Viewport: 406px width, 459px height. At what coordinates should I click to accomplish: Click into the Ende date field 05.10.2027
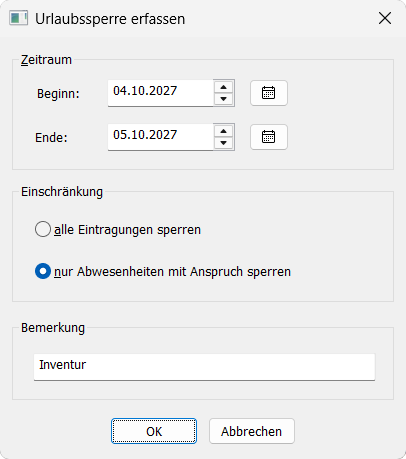click(160, 137)
